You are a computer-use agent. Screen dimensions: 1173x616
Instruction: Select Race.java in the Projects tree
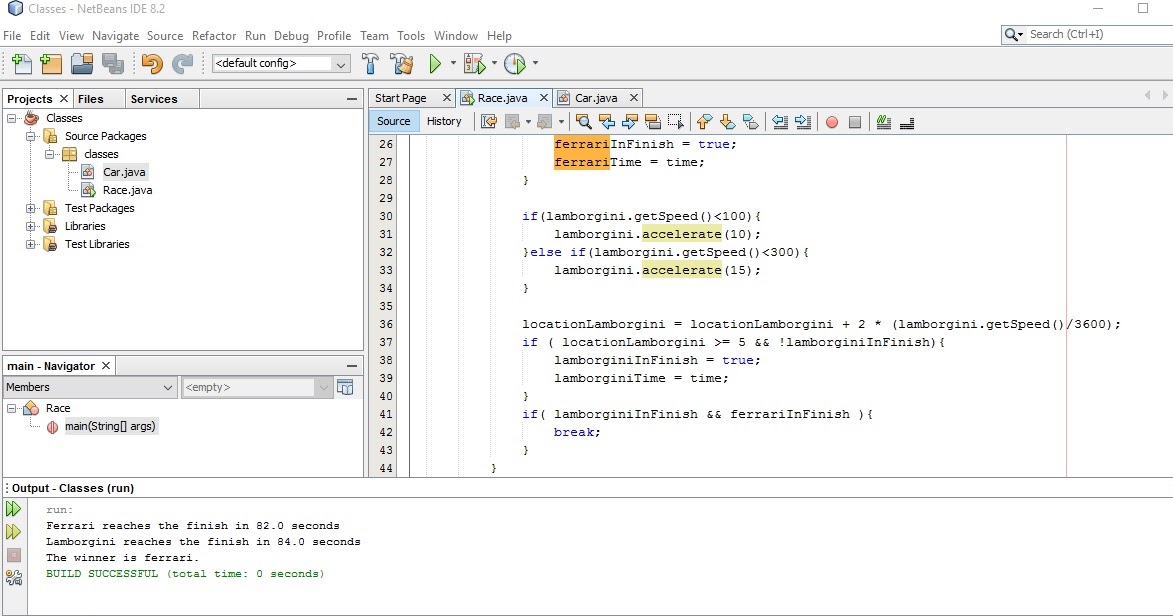point(127,190)
